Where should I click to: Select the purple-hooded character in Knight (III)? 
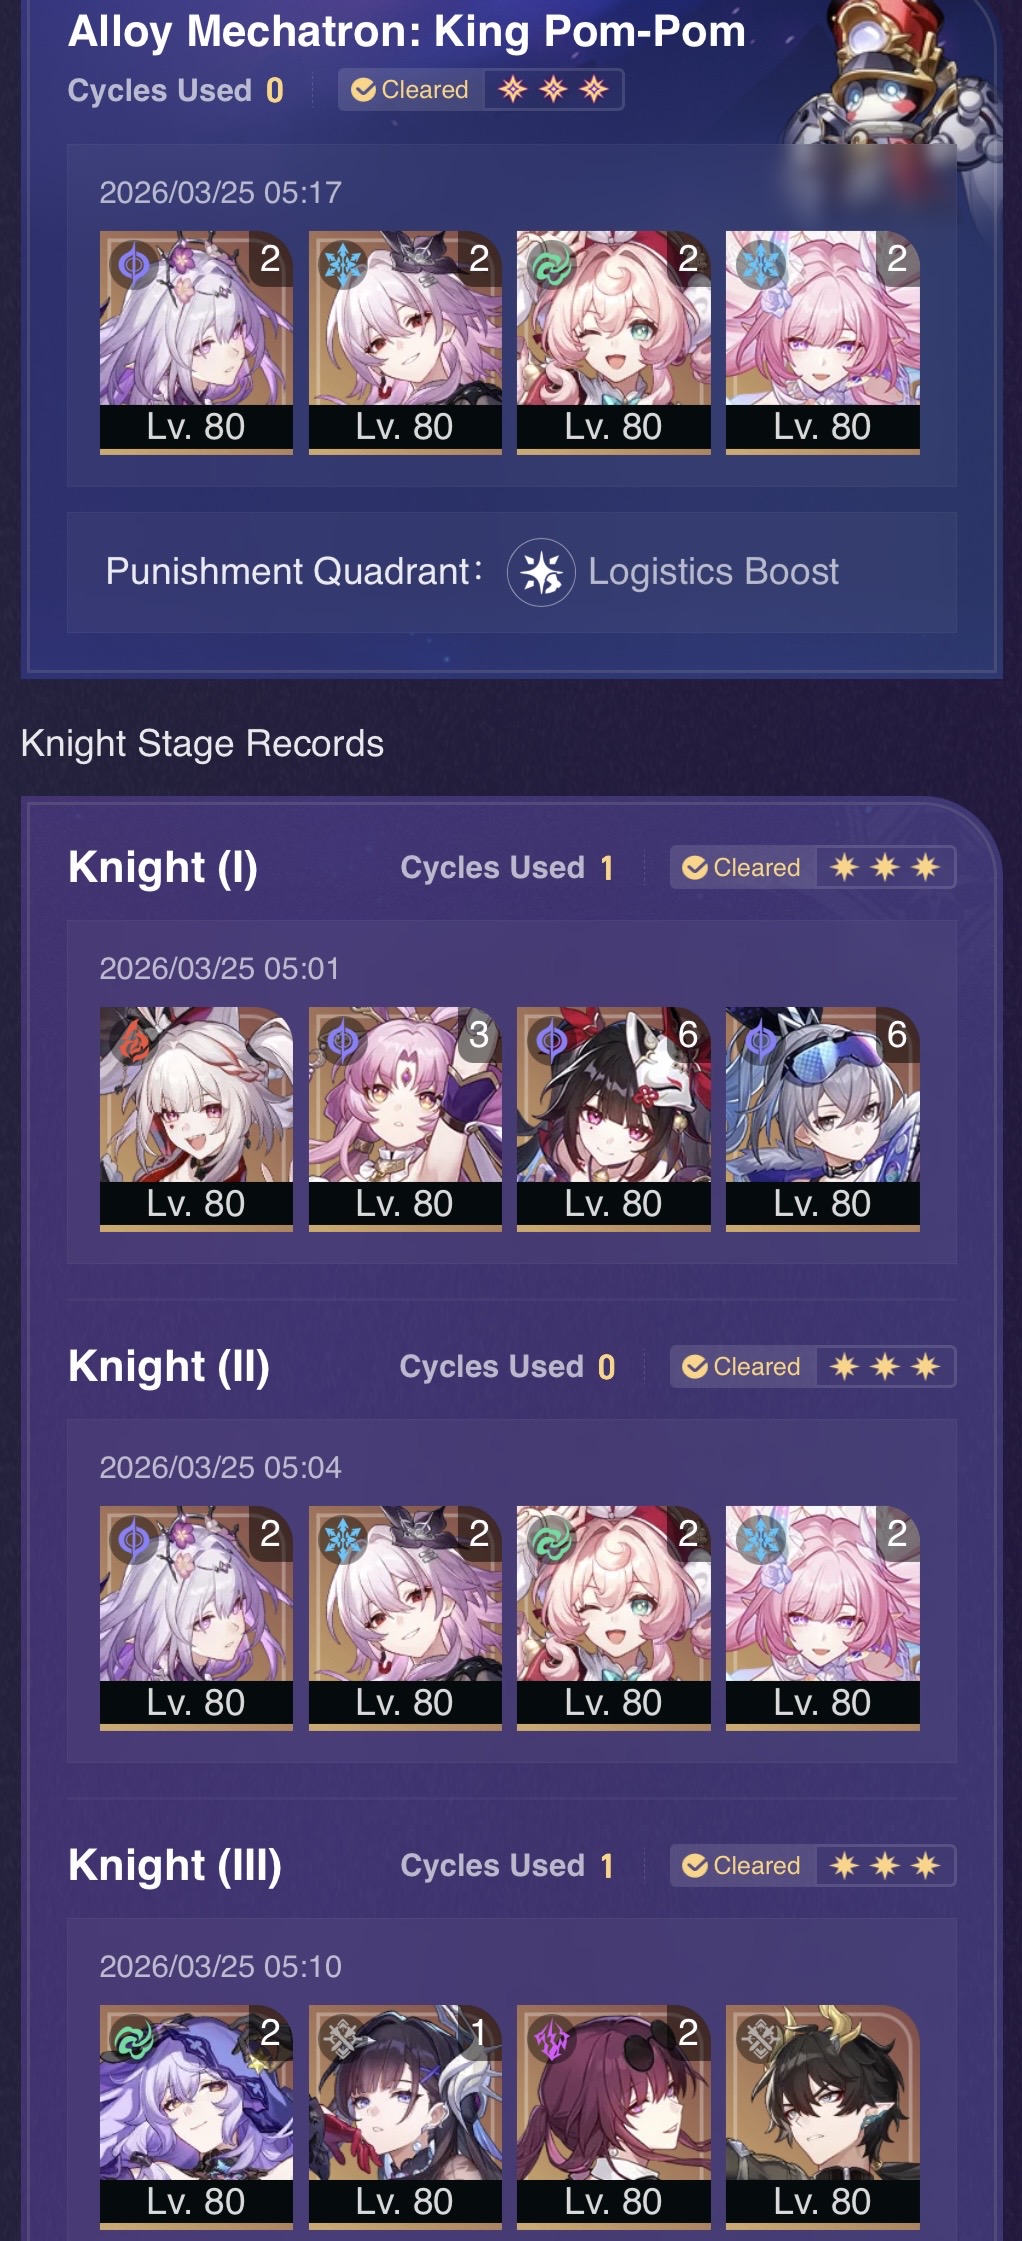(x=196, y=2116)
